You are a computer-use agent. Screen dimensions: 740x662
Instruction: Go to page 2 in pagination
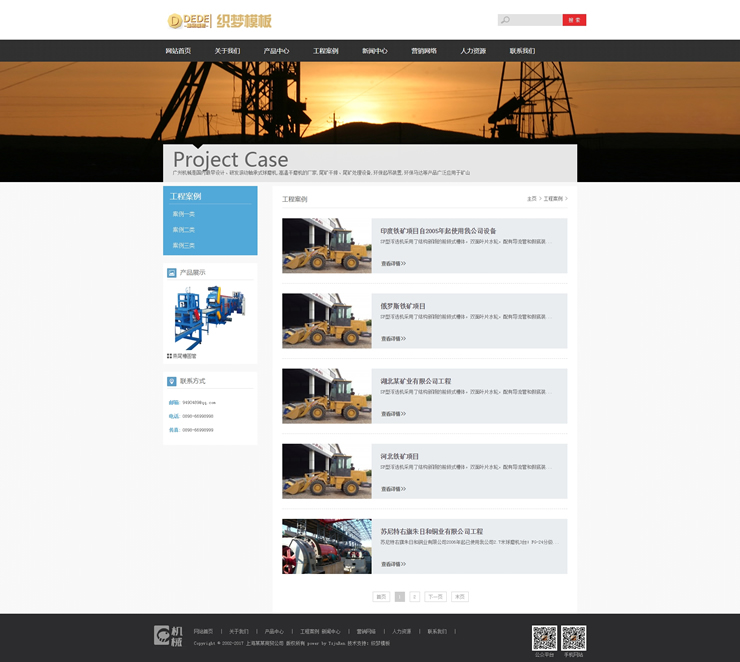[415, 596]
